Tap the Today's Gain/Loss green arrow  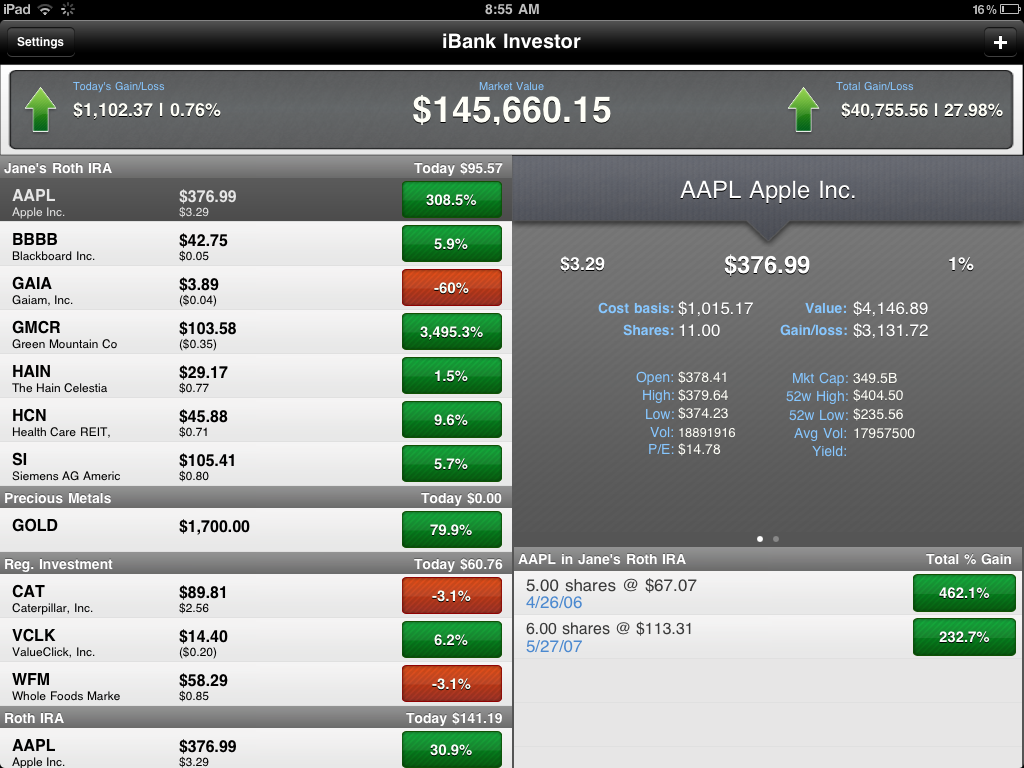tap(41, 109)
